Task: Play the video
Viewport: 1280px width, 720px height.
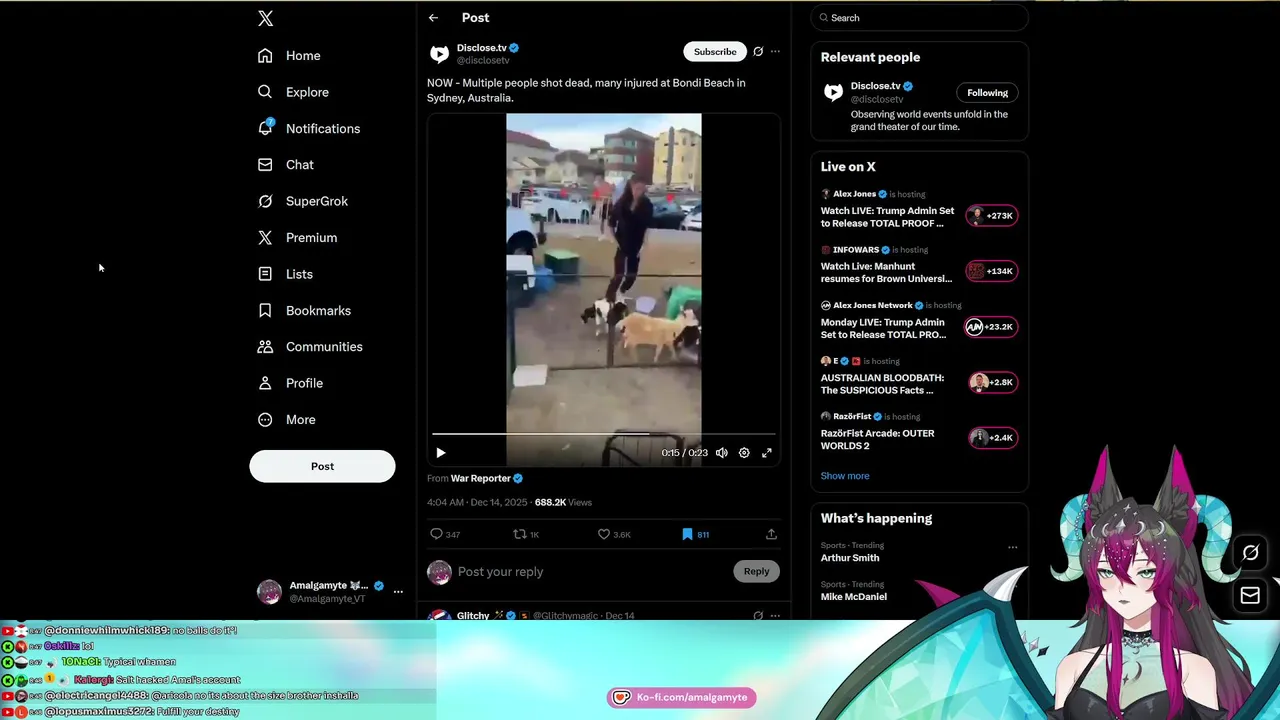Action: (440, 453)
